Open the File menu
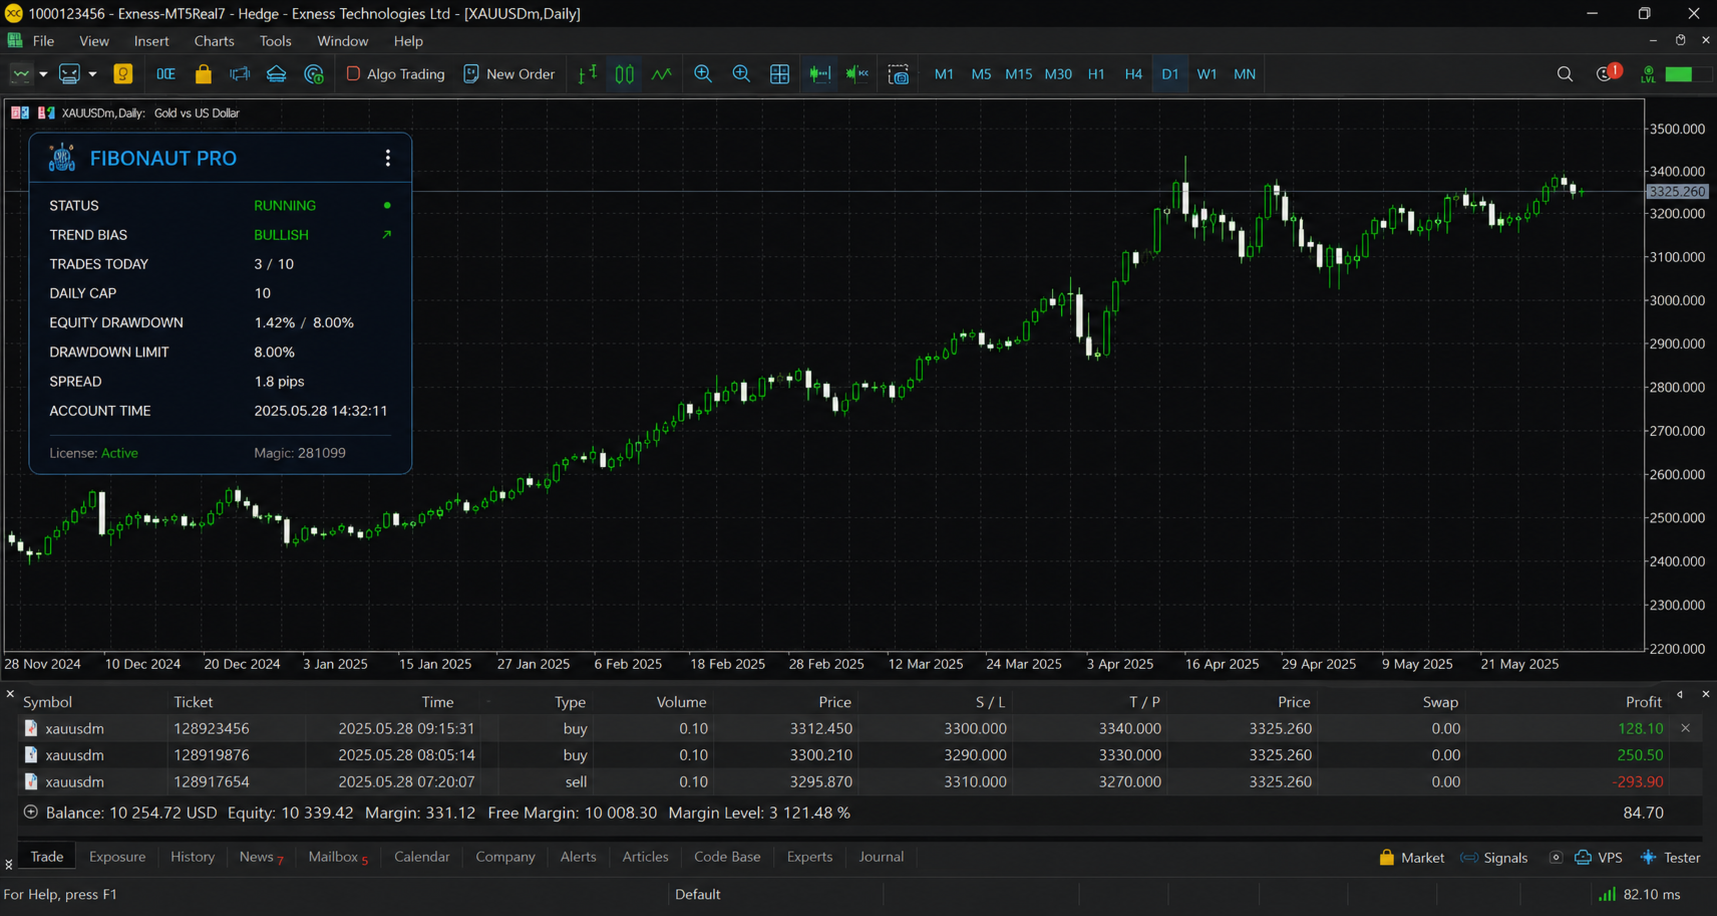1717x916 pixels. (x=43, y=41)
